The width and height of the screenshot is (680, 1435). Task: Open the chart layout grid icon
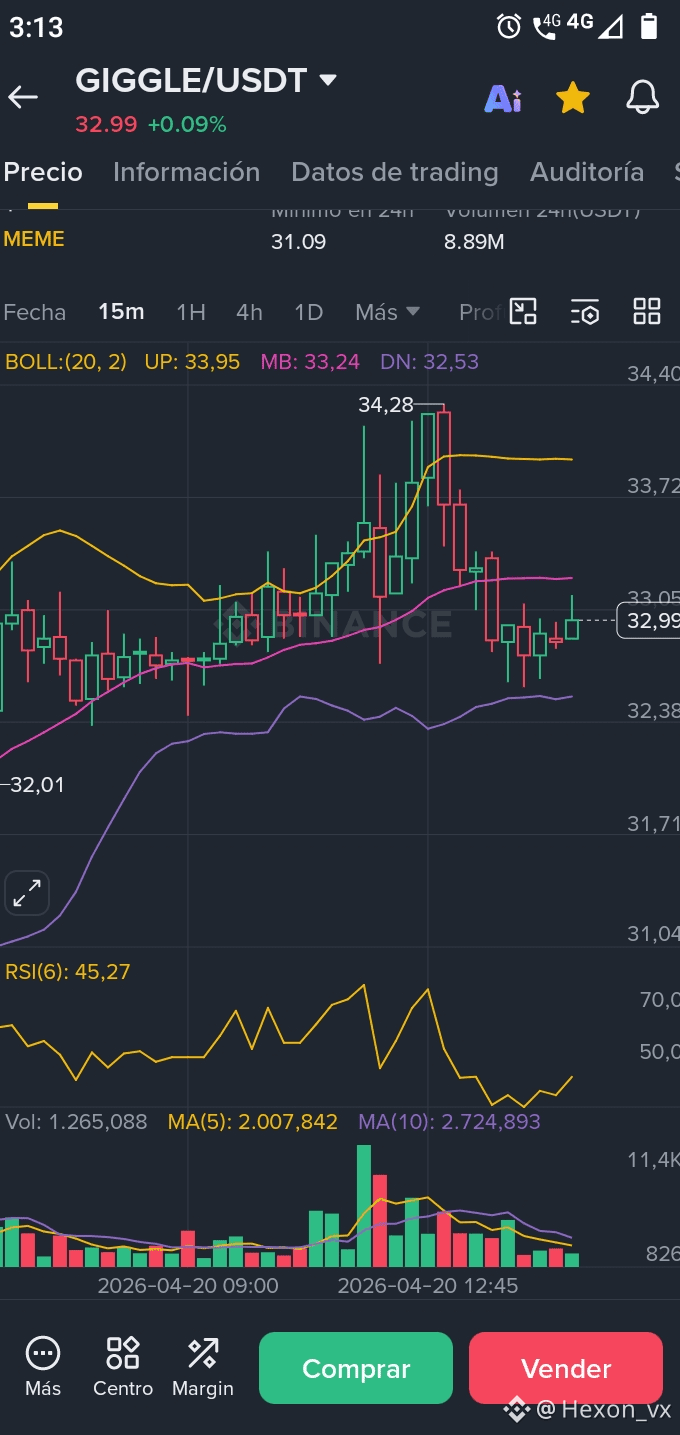647,311
